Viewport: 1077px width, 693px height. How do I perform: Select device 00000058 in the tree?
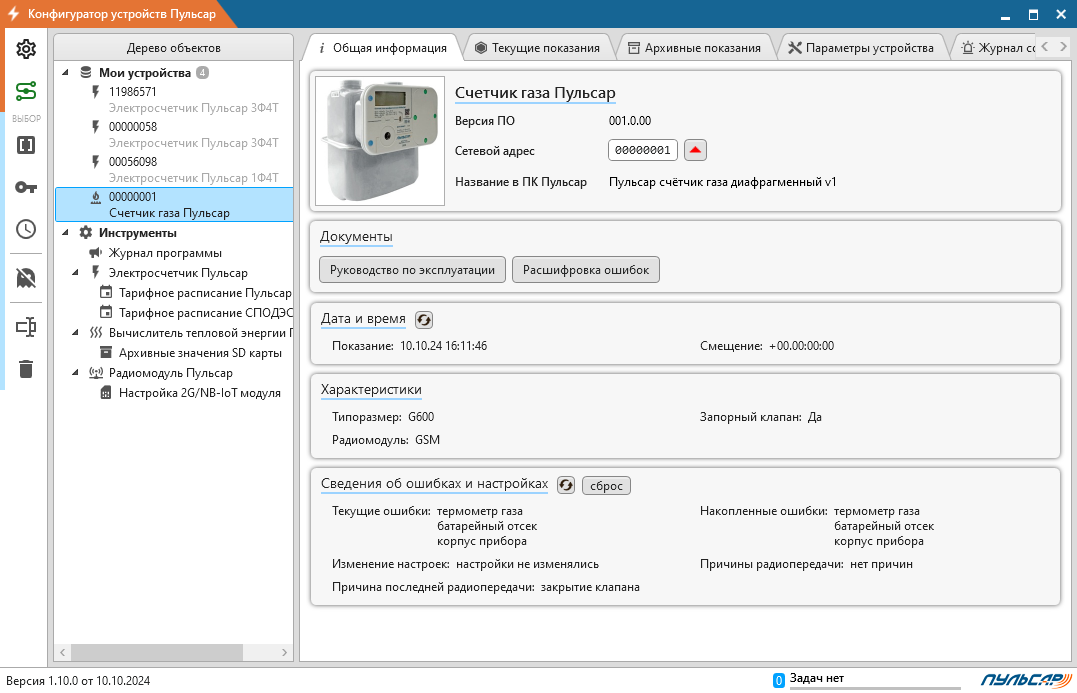(x=174, y=135)
